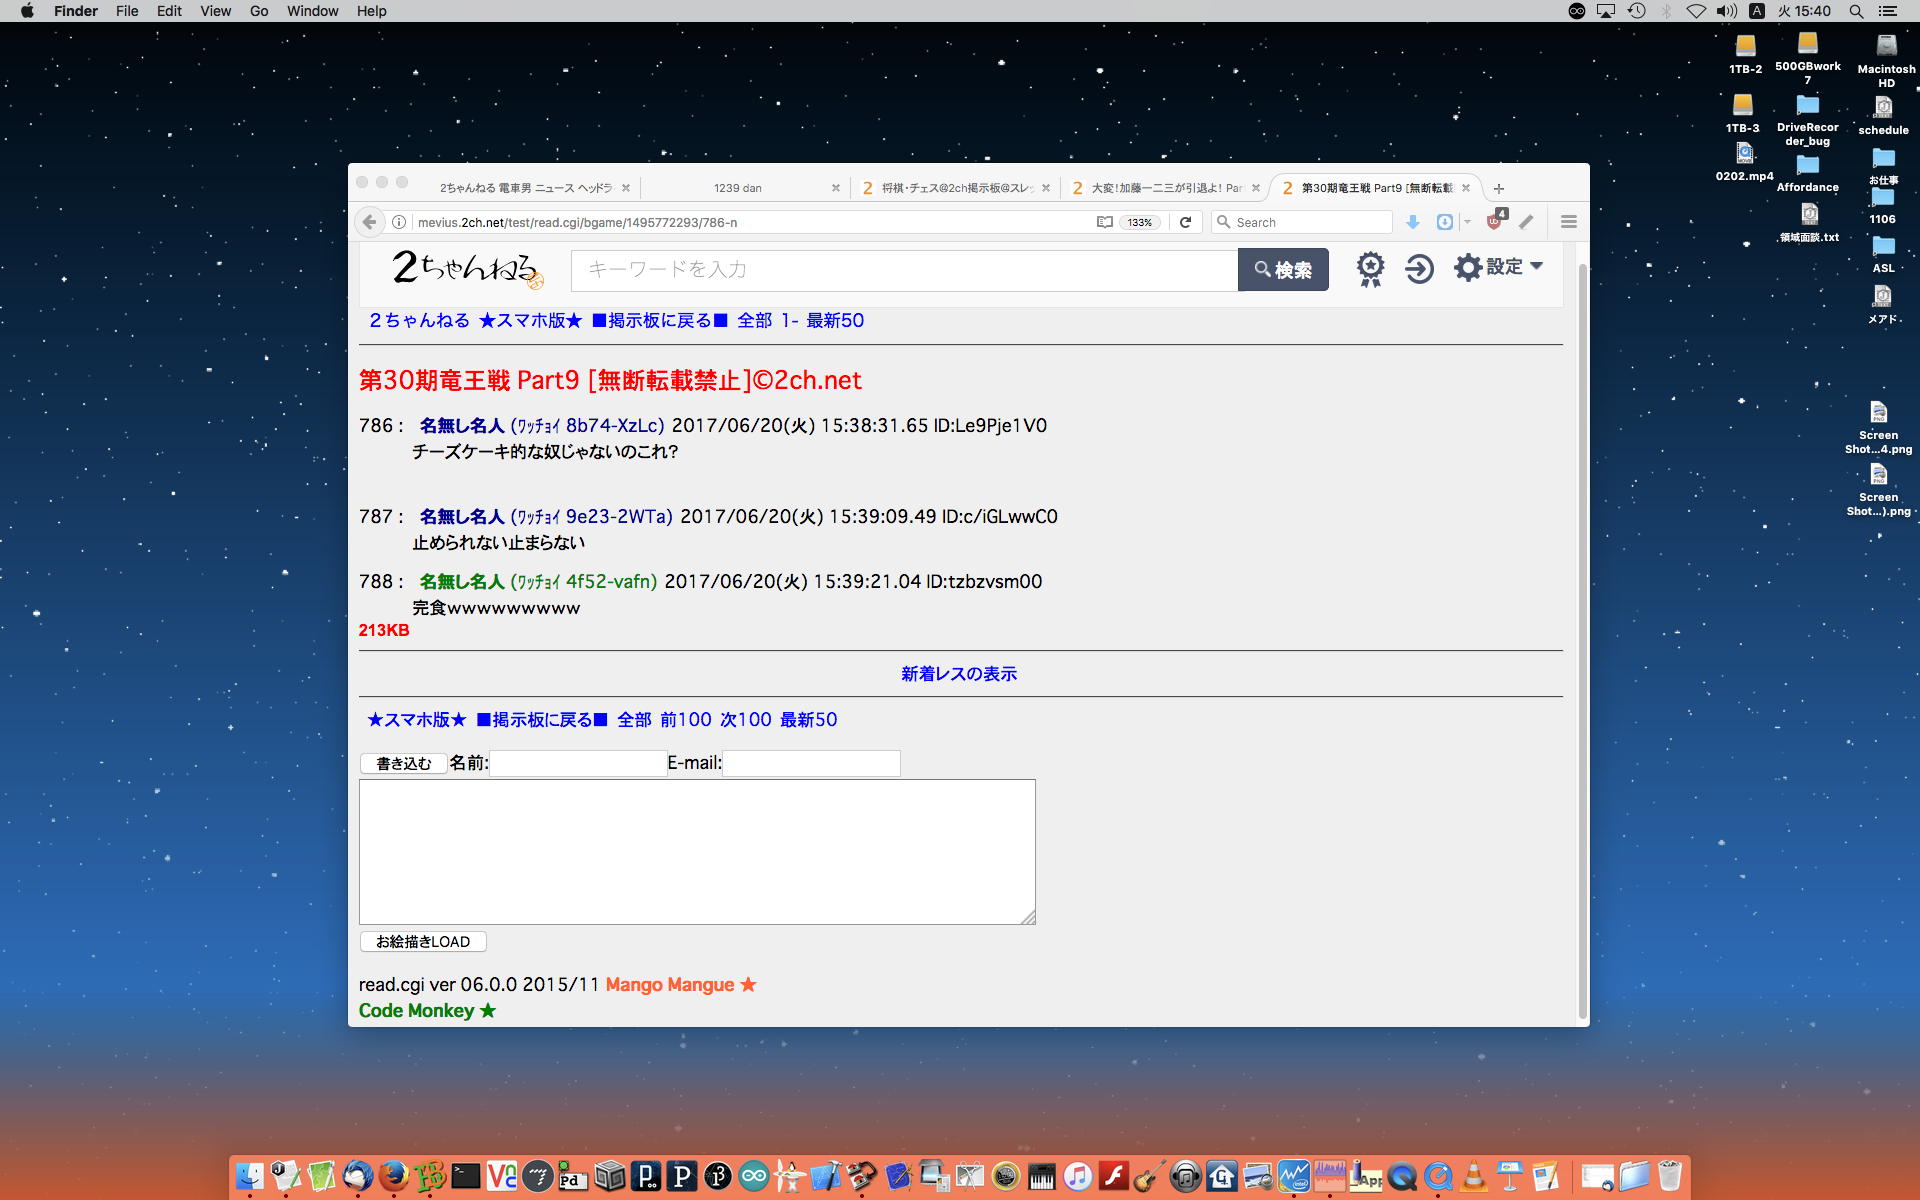1920x1200 pixels.
Task: Open a new tab with plus button
Action: [1498, 188]
